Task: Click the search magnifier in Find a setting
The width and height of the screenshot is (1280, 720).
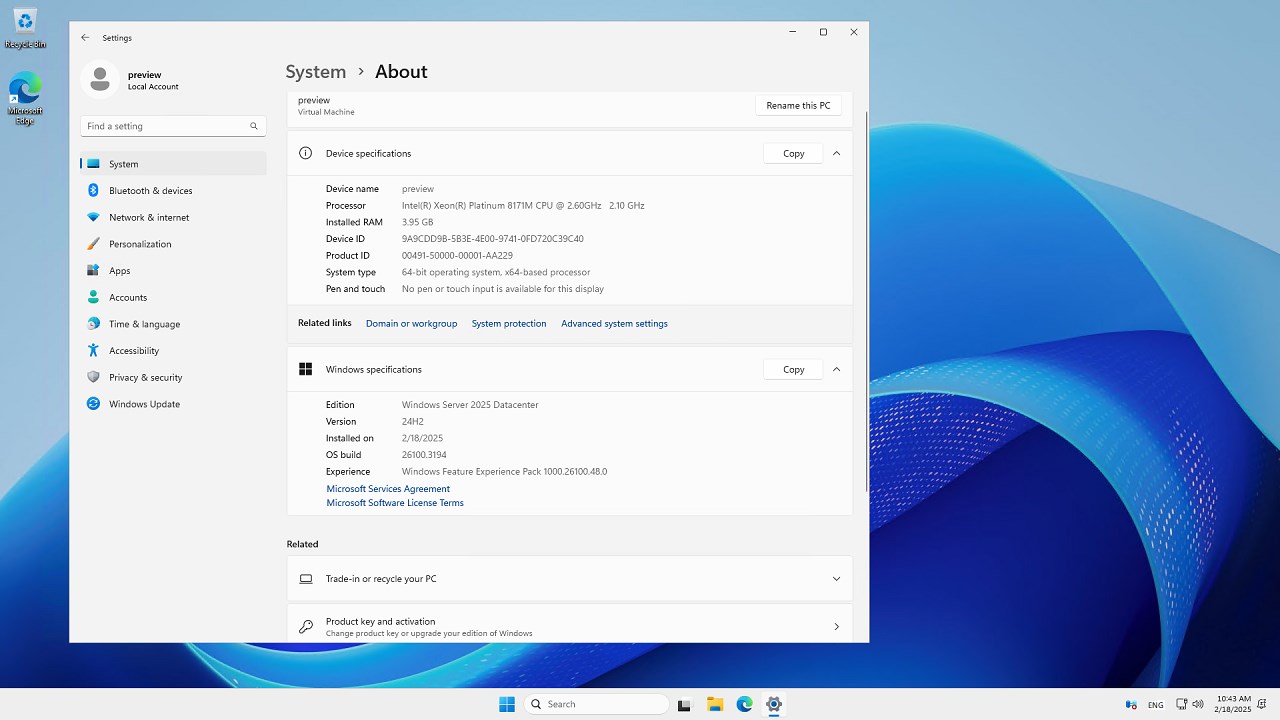Action: (x=254, y=126)
